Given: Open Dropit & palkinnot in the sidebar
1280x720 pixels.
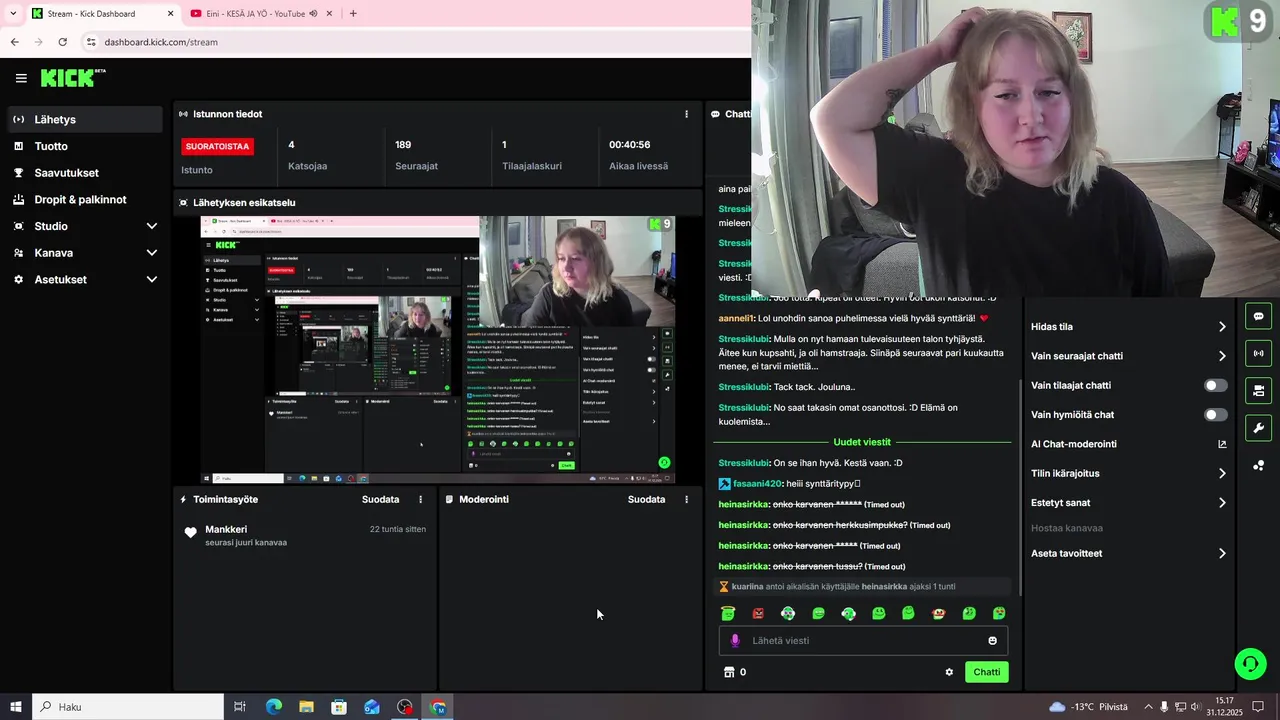Looking at the screenshot, I should (x=83, y=199).
